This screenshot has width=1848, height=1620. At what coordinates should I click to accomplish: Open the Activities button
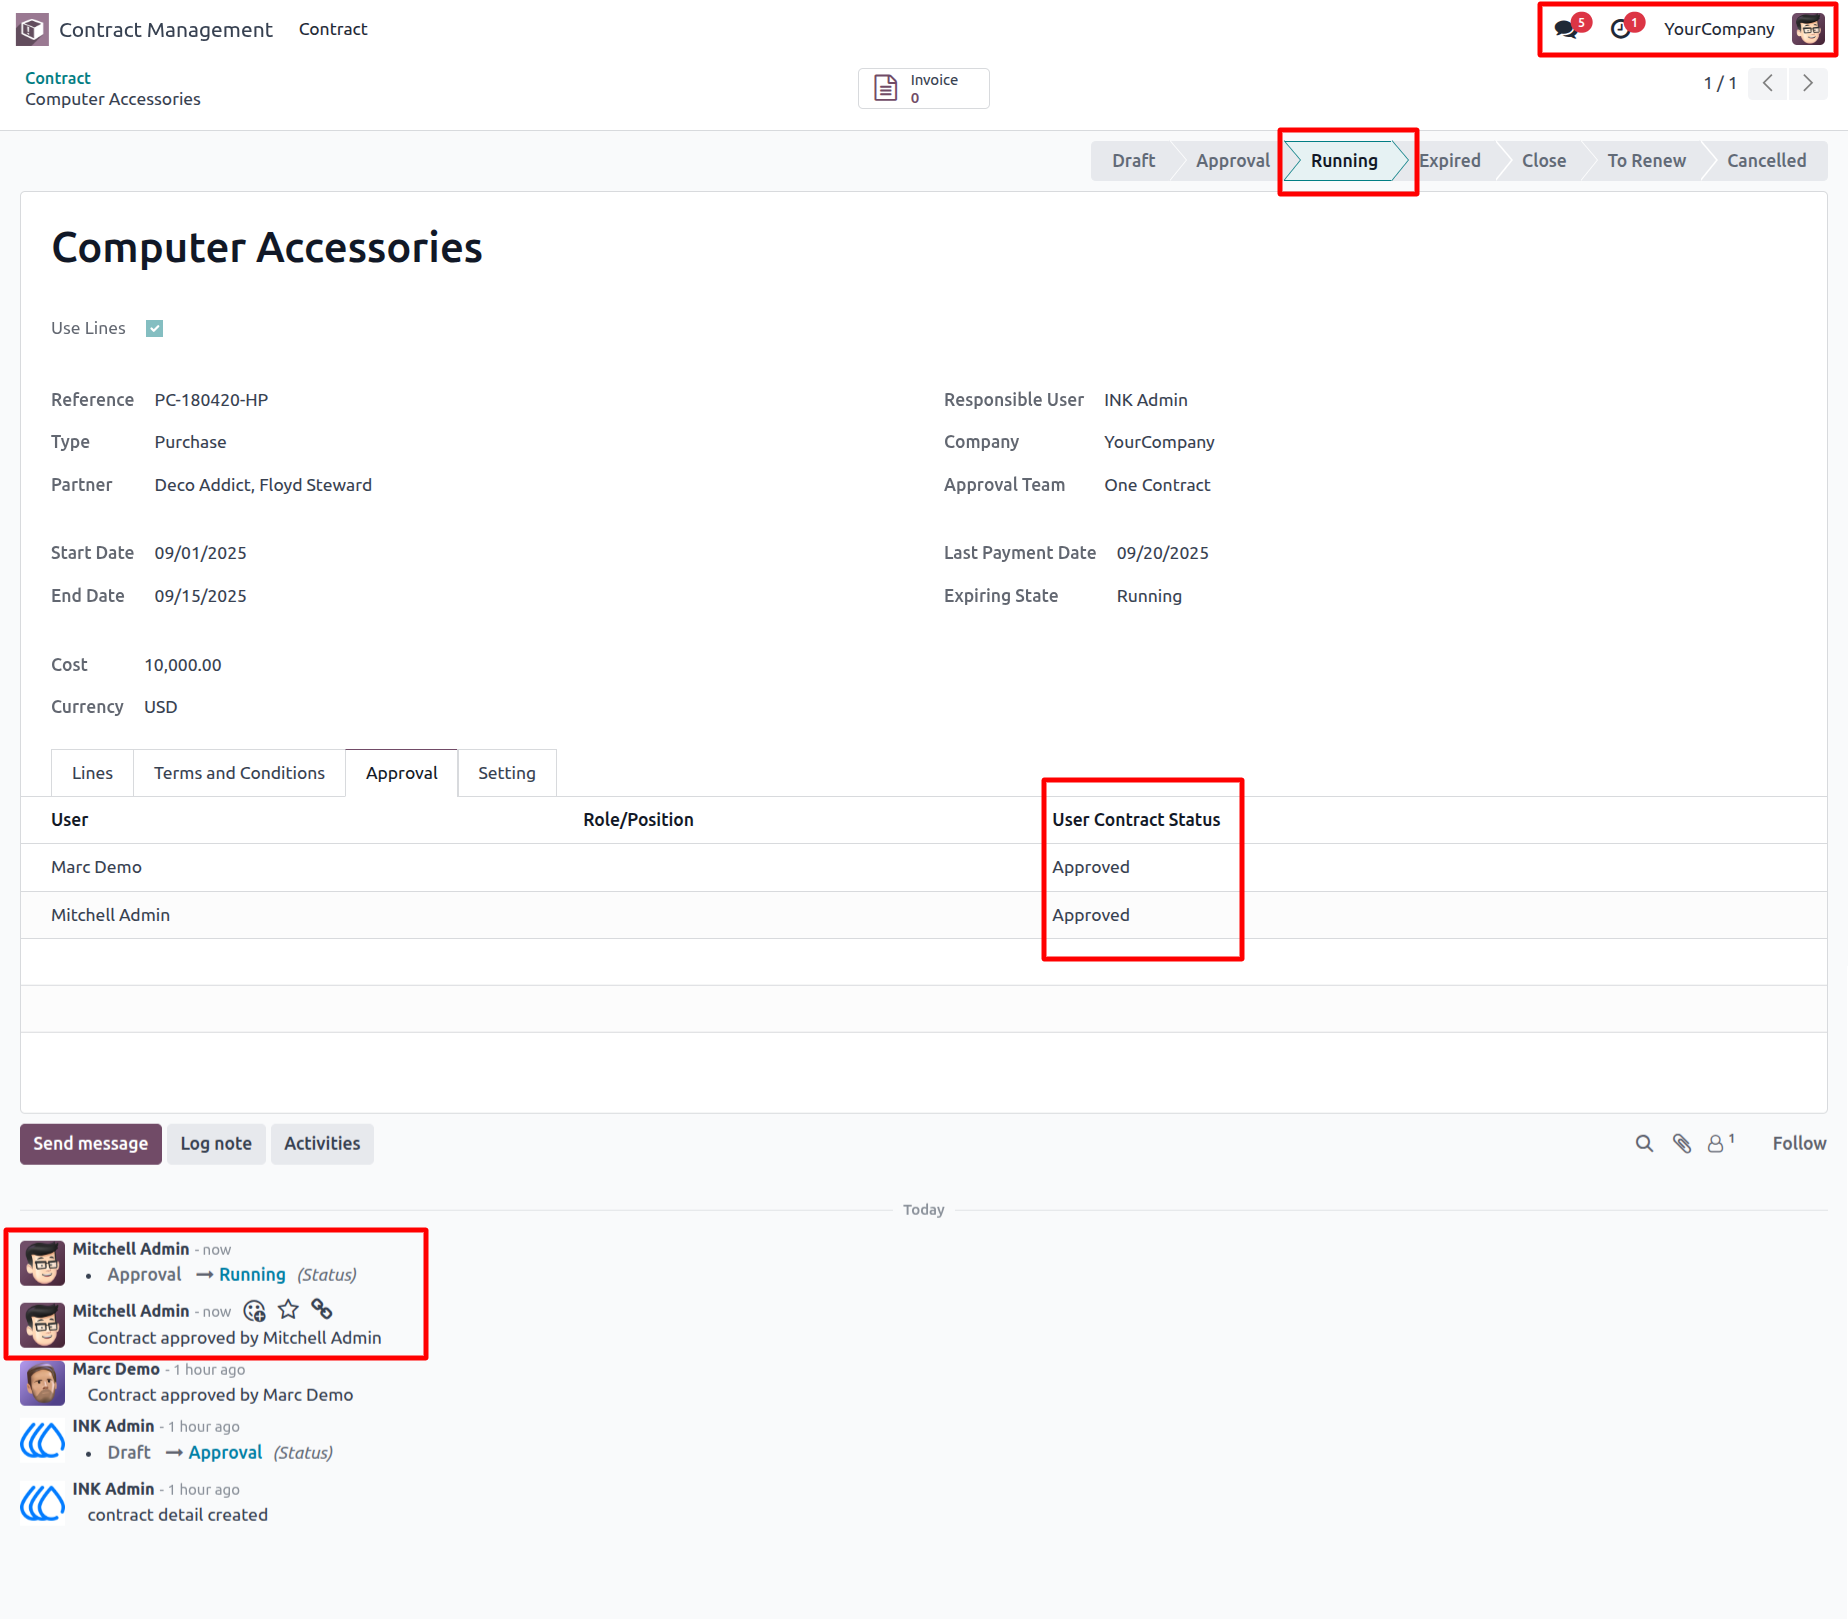click(x=322, y=1144)
